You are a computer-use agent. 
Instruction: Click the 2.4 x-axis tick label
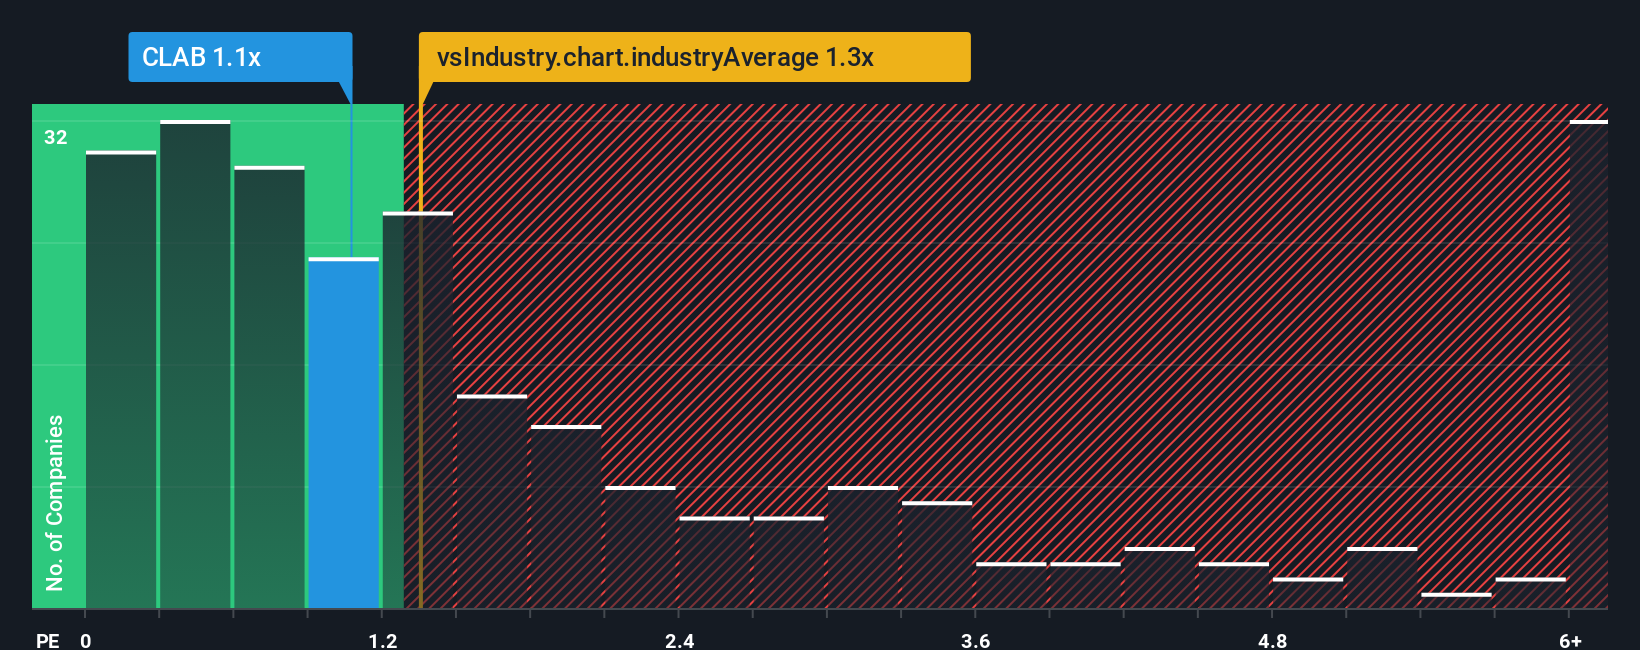tap(680, 640)
